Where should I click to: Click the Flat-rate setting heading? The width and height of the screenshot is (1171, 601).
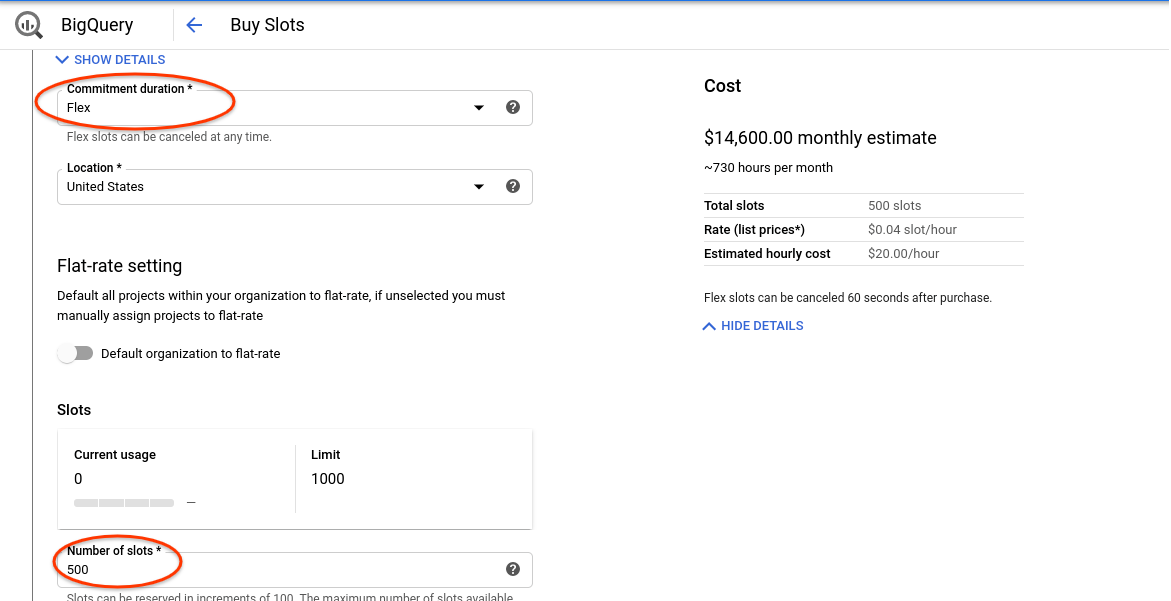pos(120,266)
